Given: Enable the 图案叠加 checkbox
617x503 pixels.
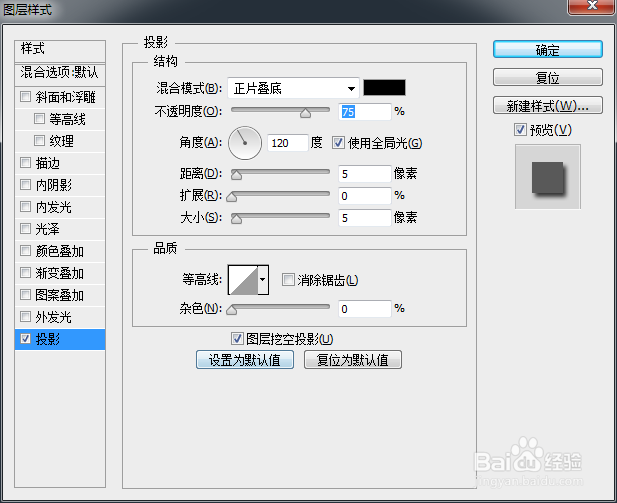Looking at the screenshot, I should coord(26,294).
